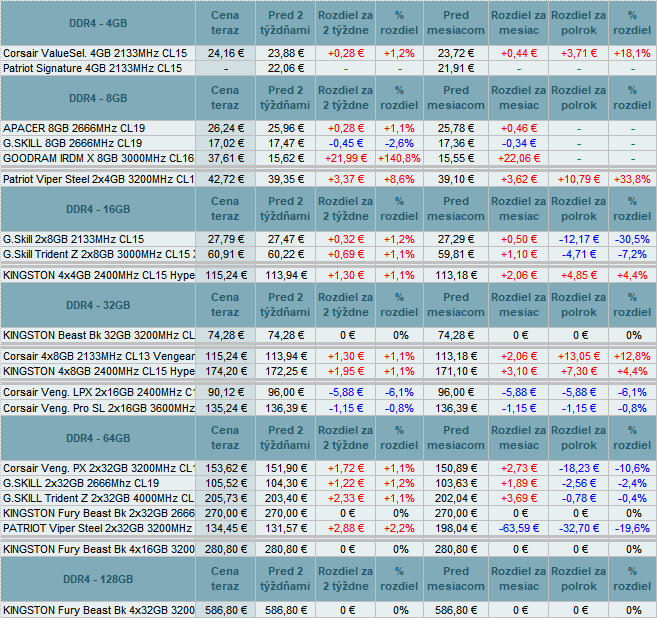
Task: Click Pred mesiacom header in DDR4 - 4GB section
Action: [456, 23]
